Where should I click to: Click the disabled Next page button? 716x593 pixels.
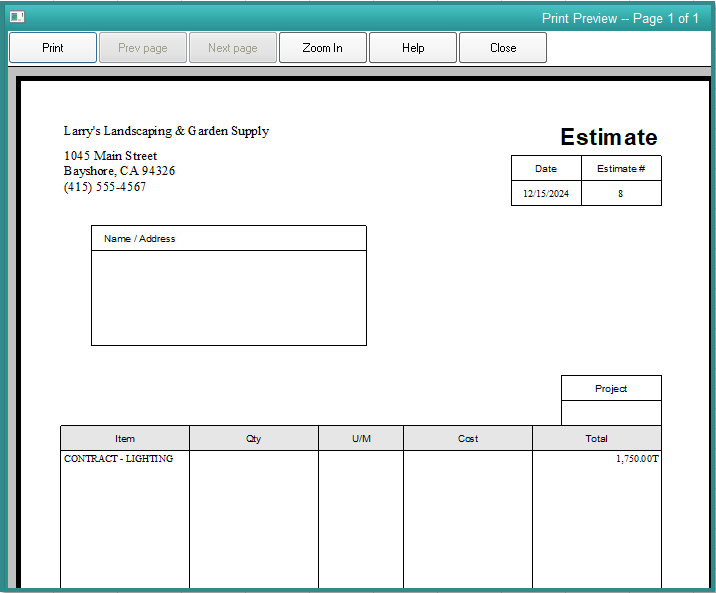click(x=232, y=47)
